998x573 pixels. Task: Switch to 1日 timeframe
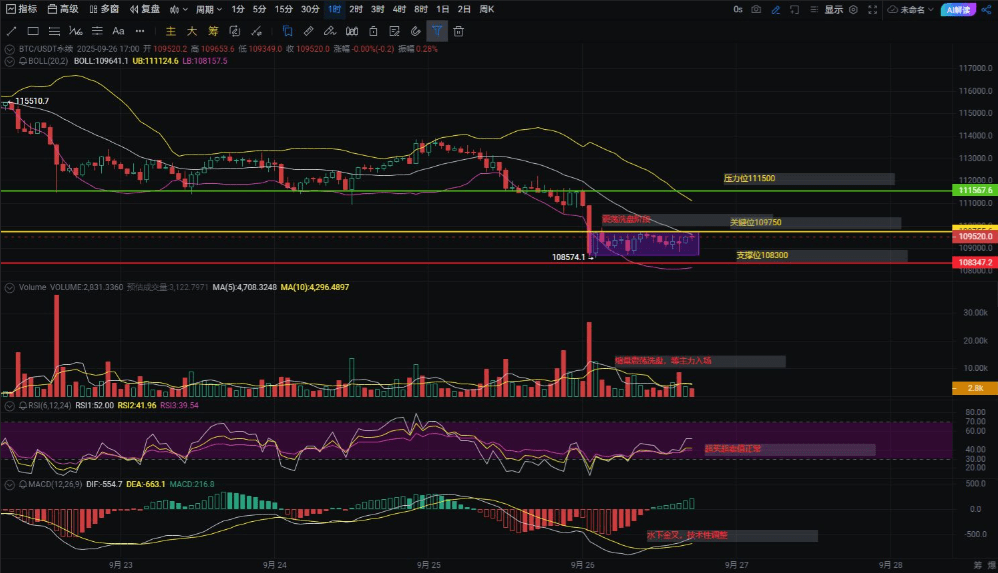[x=443, y=9]
